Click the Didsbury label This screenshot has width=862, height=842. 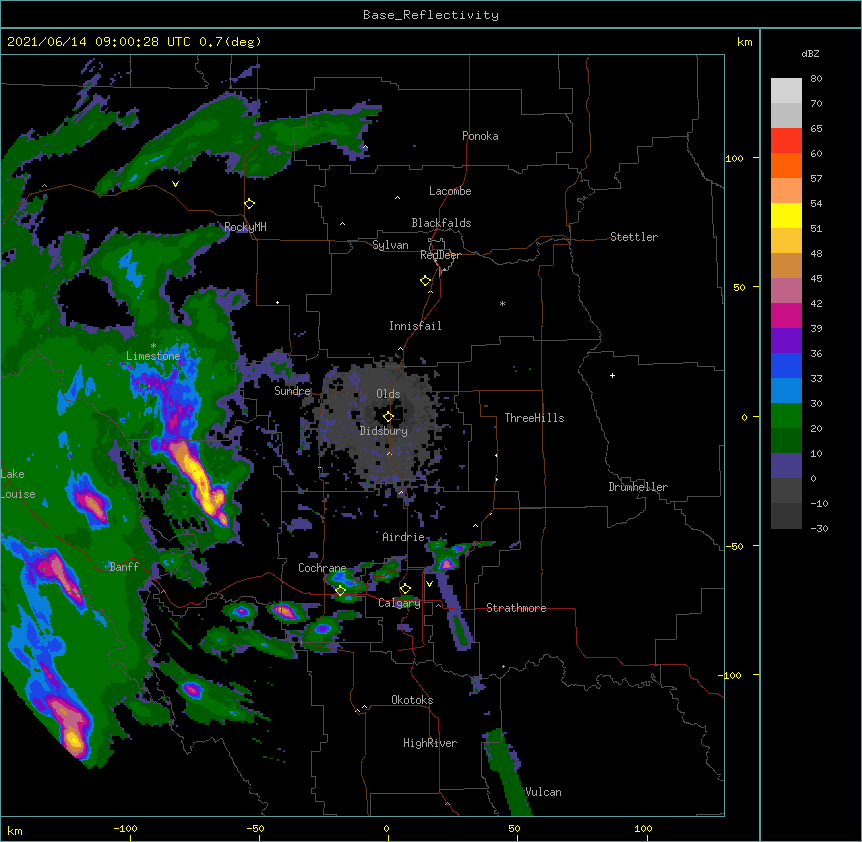click(x=384, y=431)
